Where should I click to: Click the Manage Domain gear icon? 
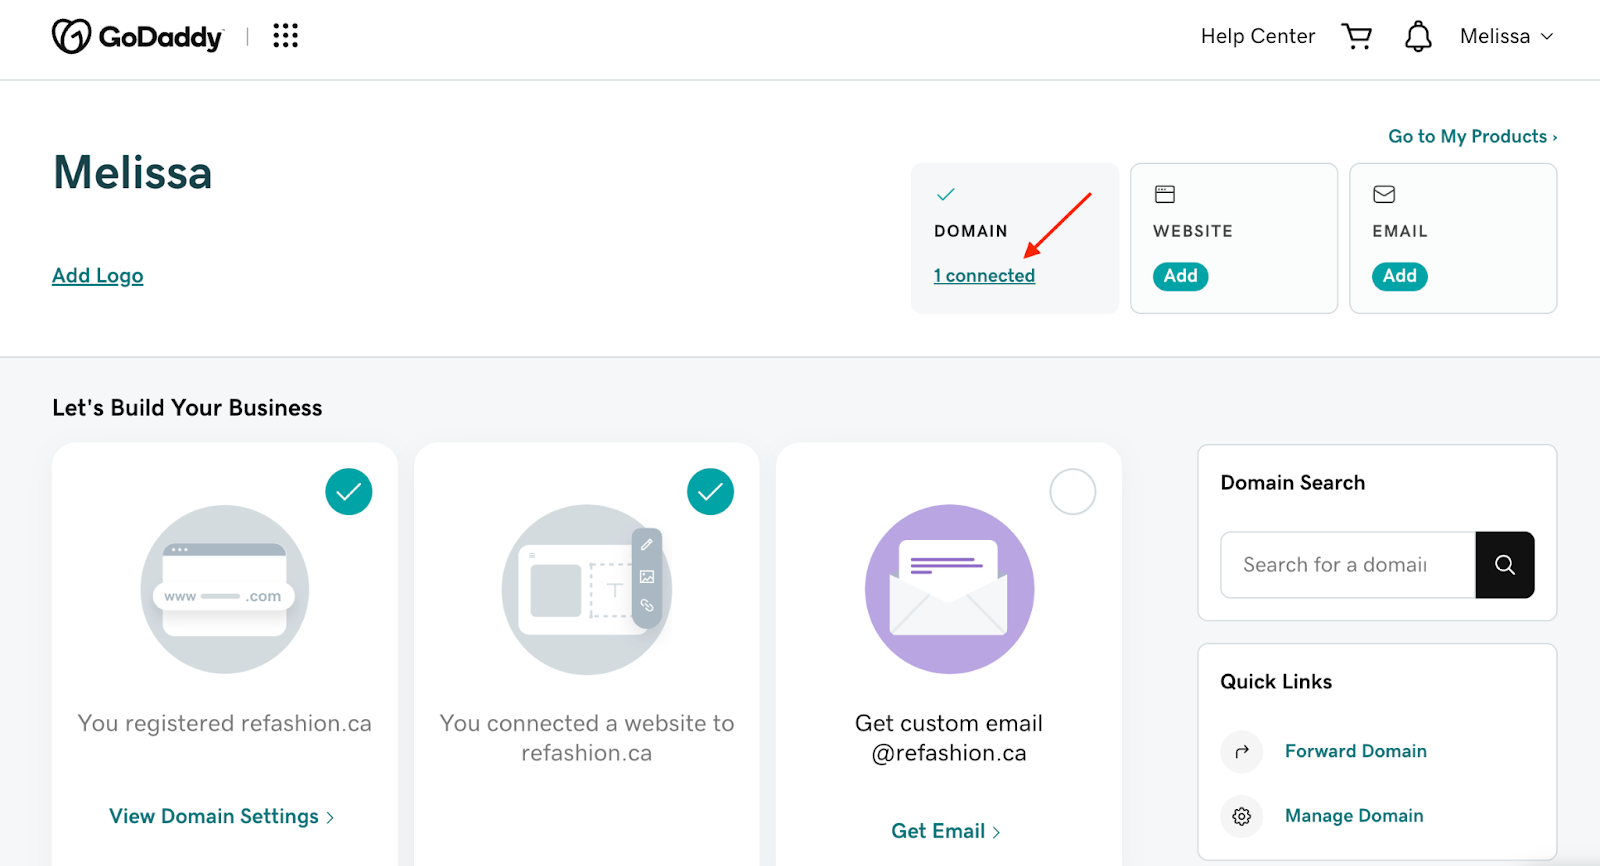click(1242, 817)
